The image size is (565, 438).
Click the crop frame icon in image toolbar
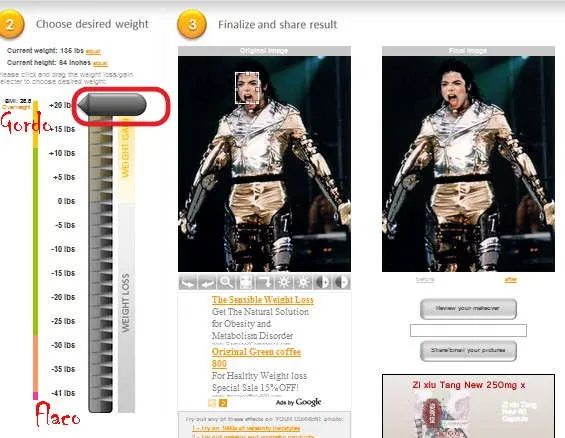point(245,282)
